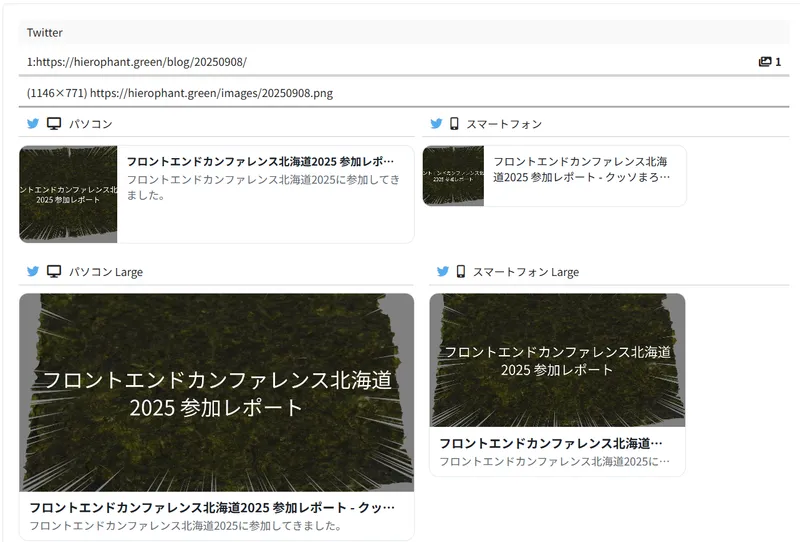Click the phone icon next to スマートフォン Large
Viewport: 800px width, 542px height.
[x=461, y=271]
